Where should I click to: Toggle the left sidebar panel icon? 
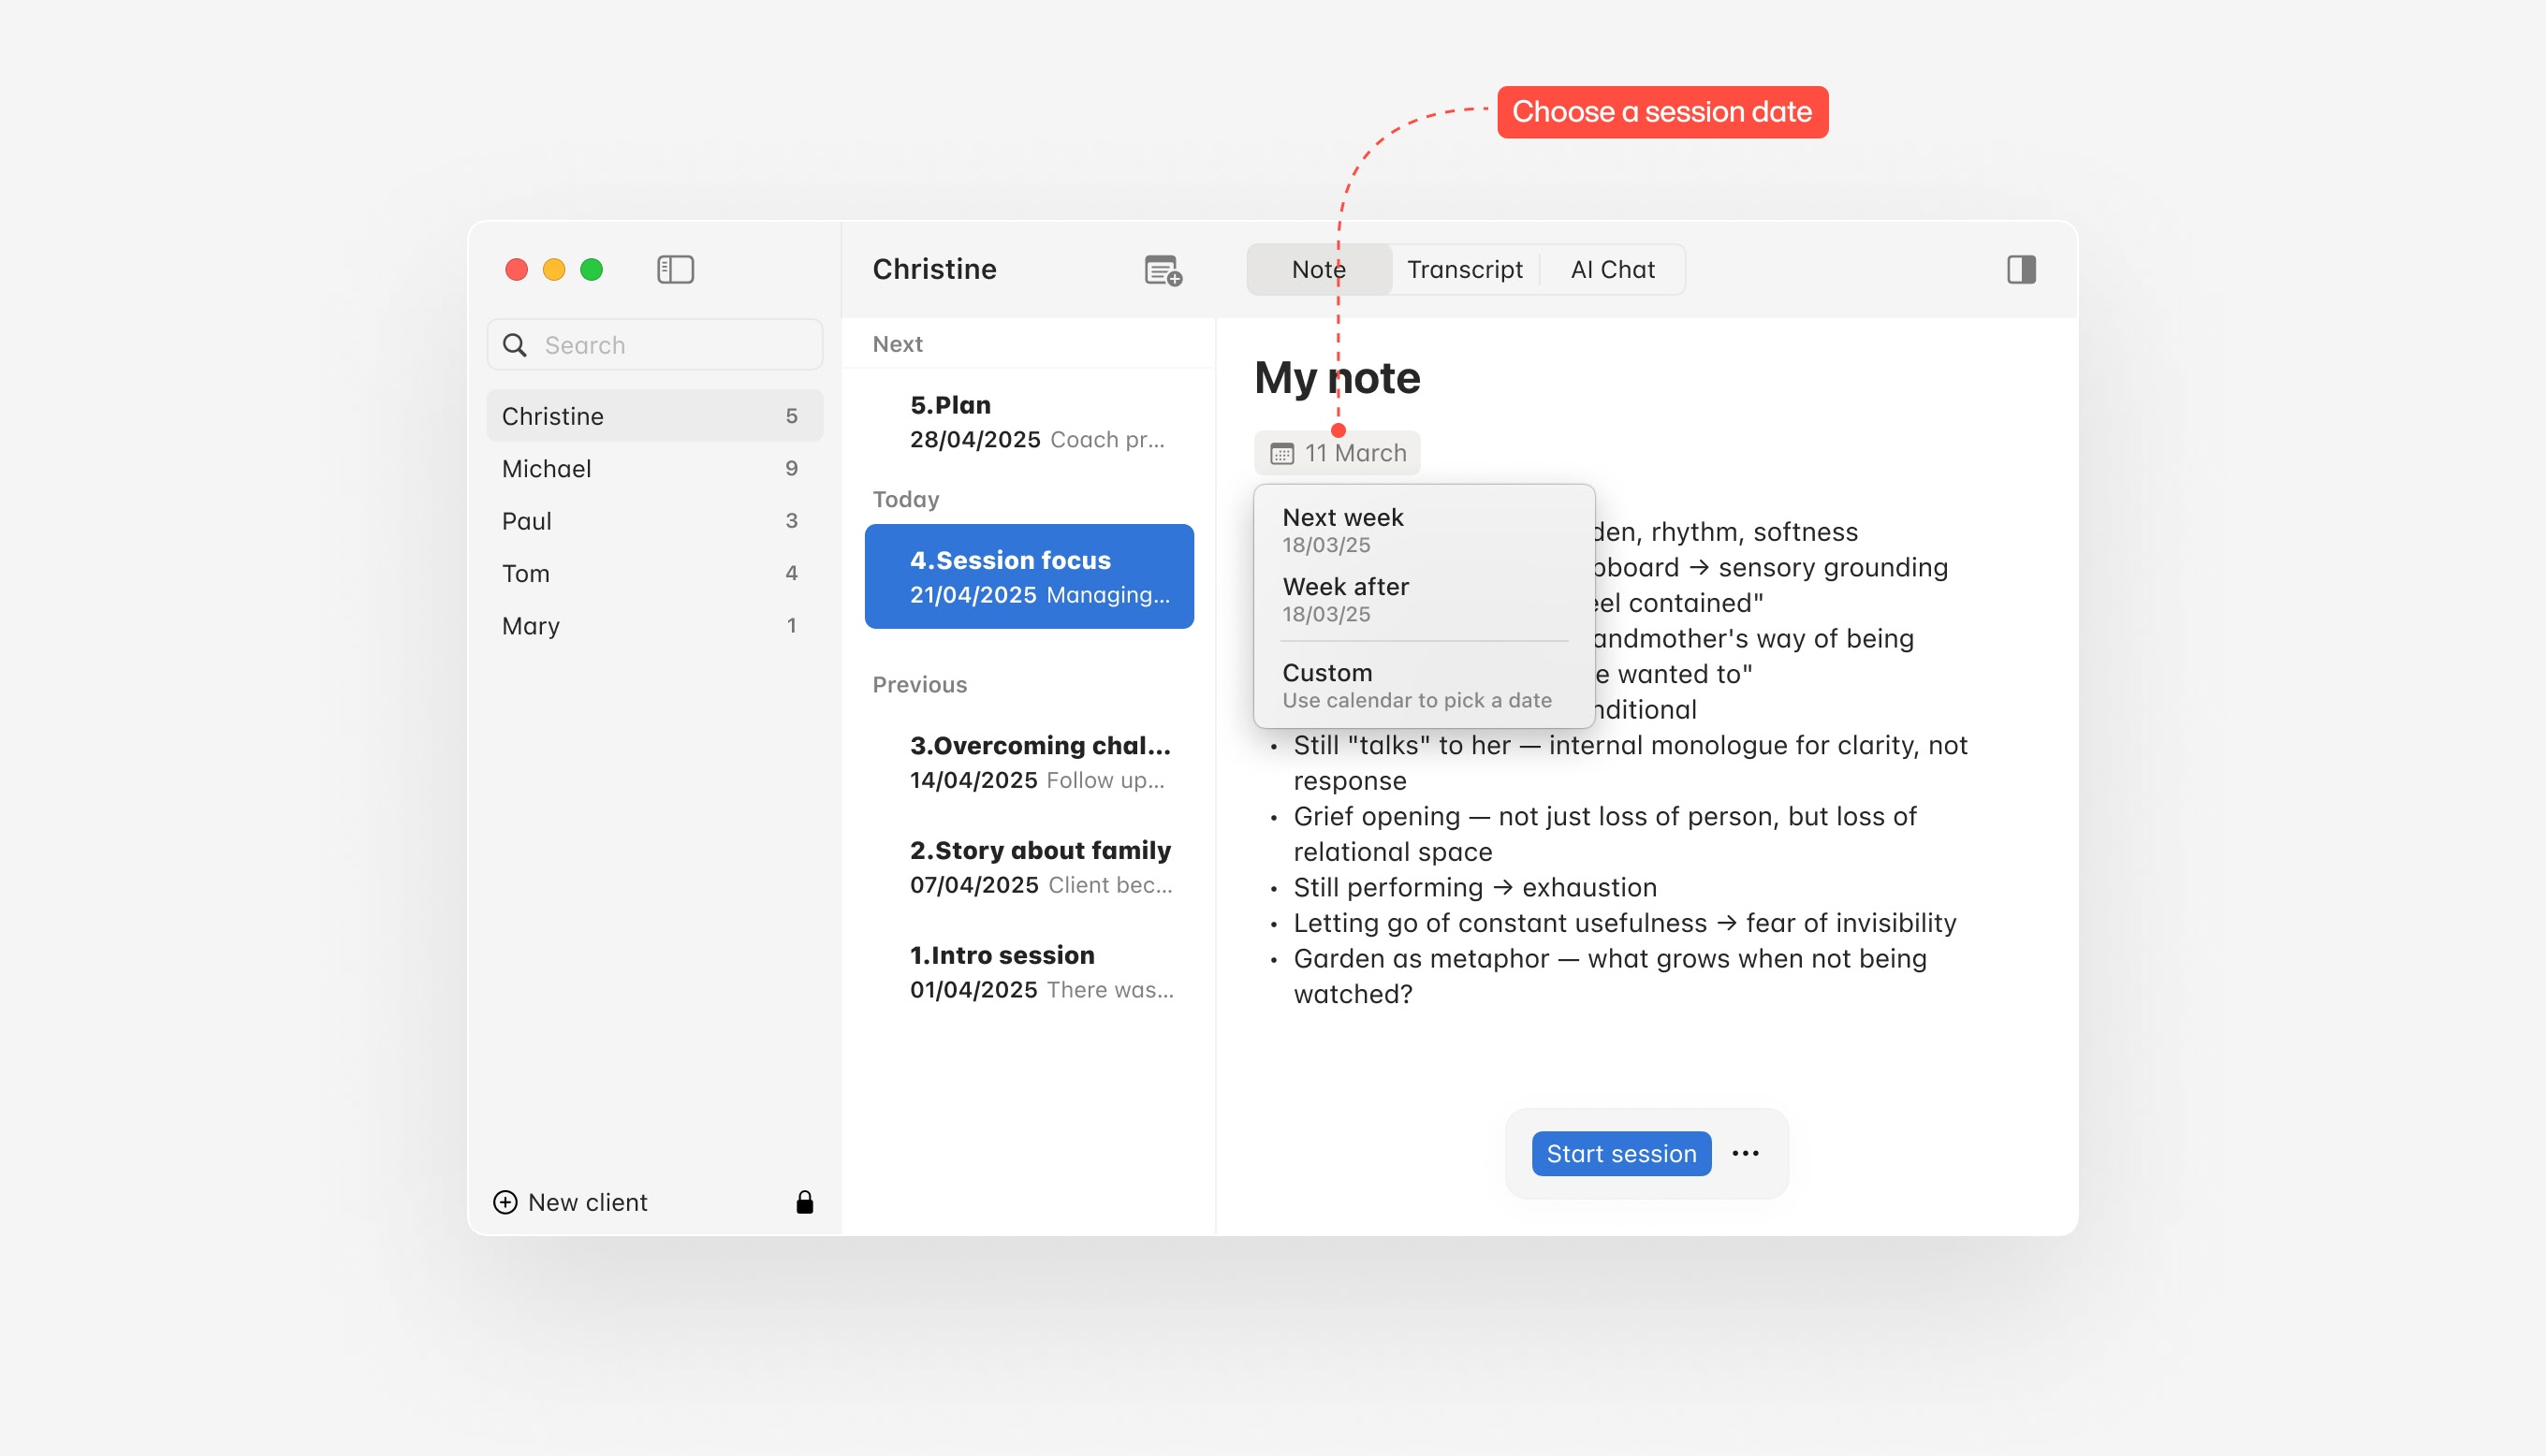tap(675, 269)
